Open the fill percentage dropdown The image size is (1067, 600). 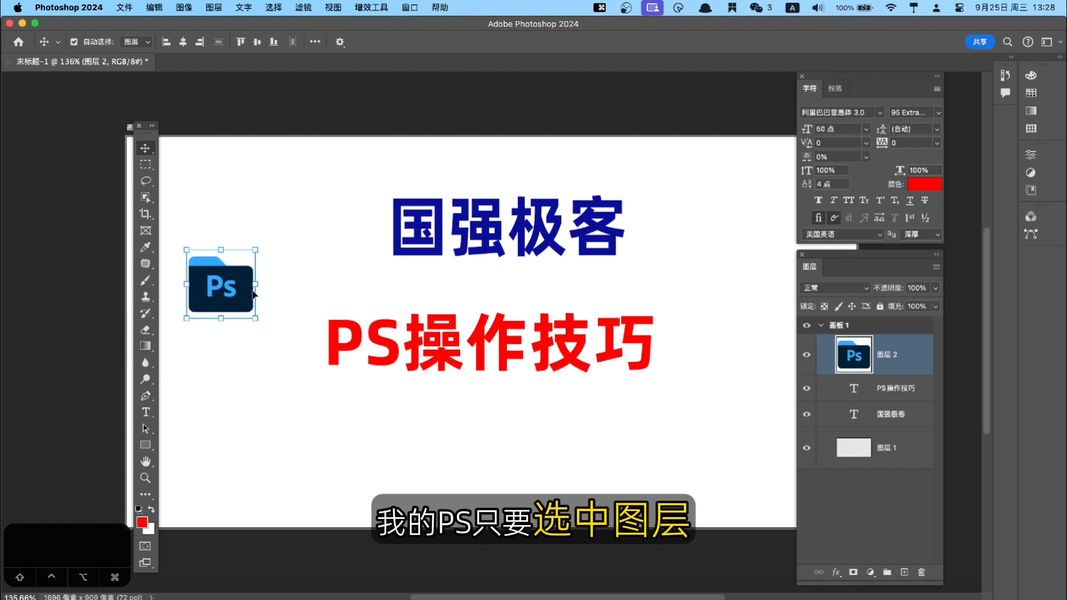point(936,306)
